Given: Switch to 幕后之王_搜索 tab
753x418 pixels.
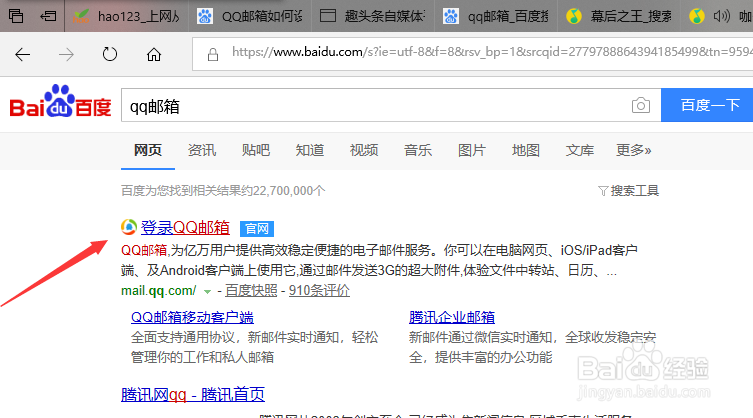Looking at the screenshot, I should pos(619,16).
